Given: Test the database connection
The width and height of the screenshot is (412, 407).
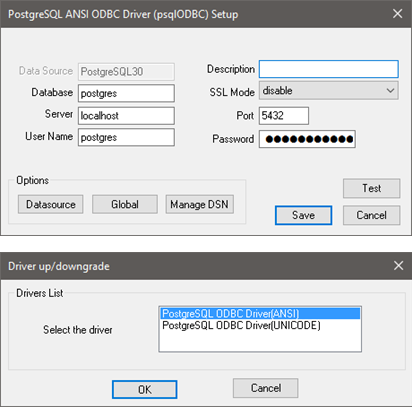Looking at the screenshot, I should (371, 188).
